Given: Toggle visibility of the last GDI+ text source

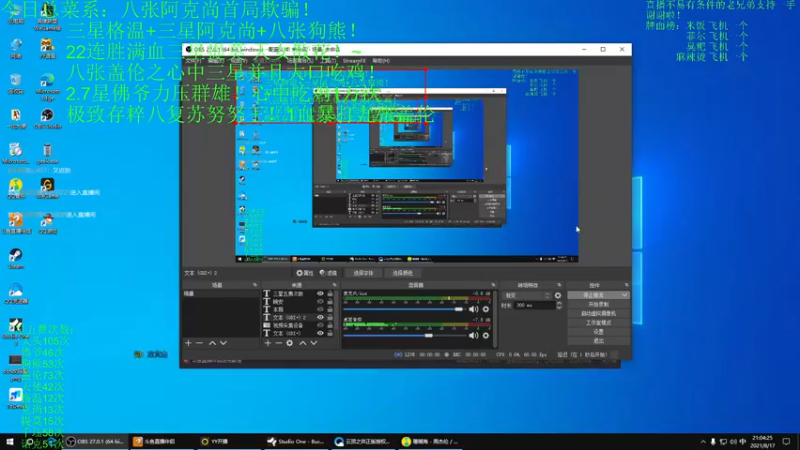Looking at the screenshot, I should tap(320, 333).
